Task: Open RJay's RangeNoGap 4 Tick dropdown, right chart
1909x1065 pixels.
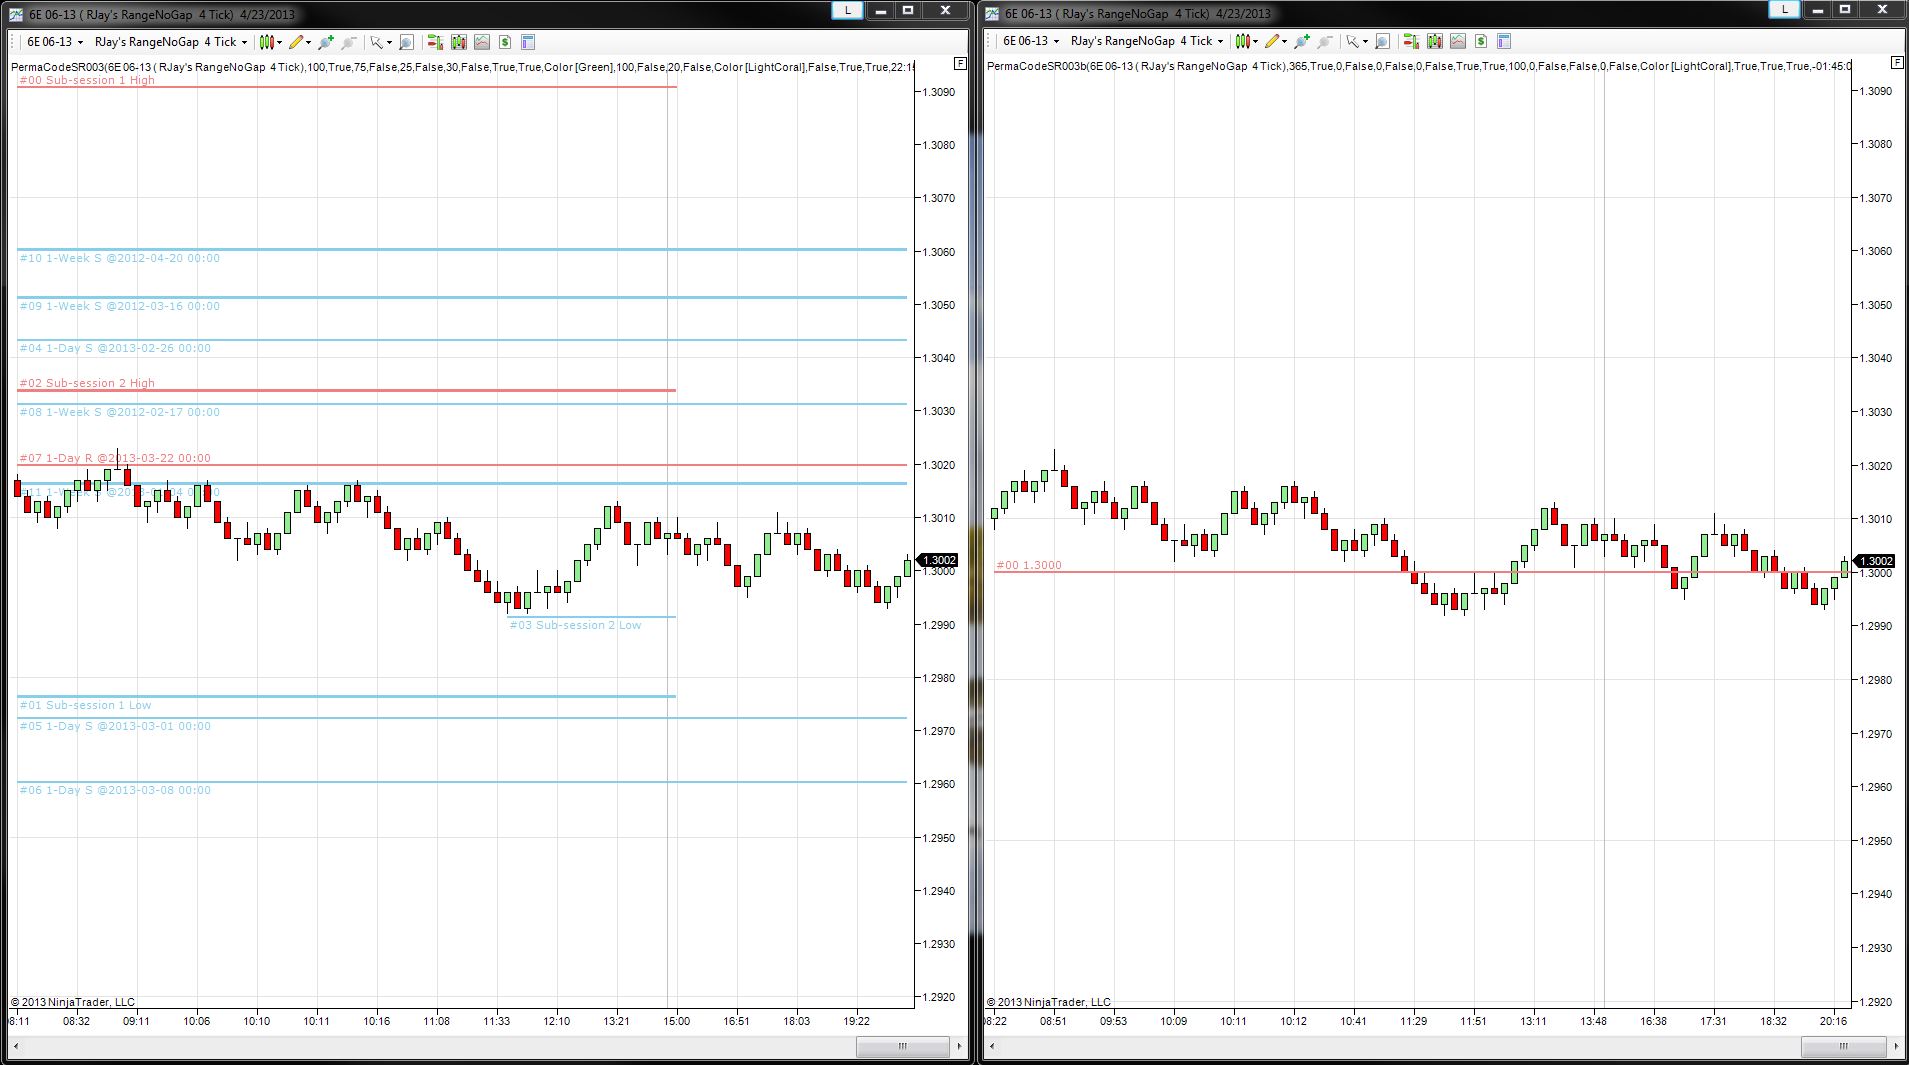Action: pos(1146,41)
